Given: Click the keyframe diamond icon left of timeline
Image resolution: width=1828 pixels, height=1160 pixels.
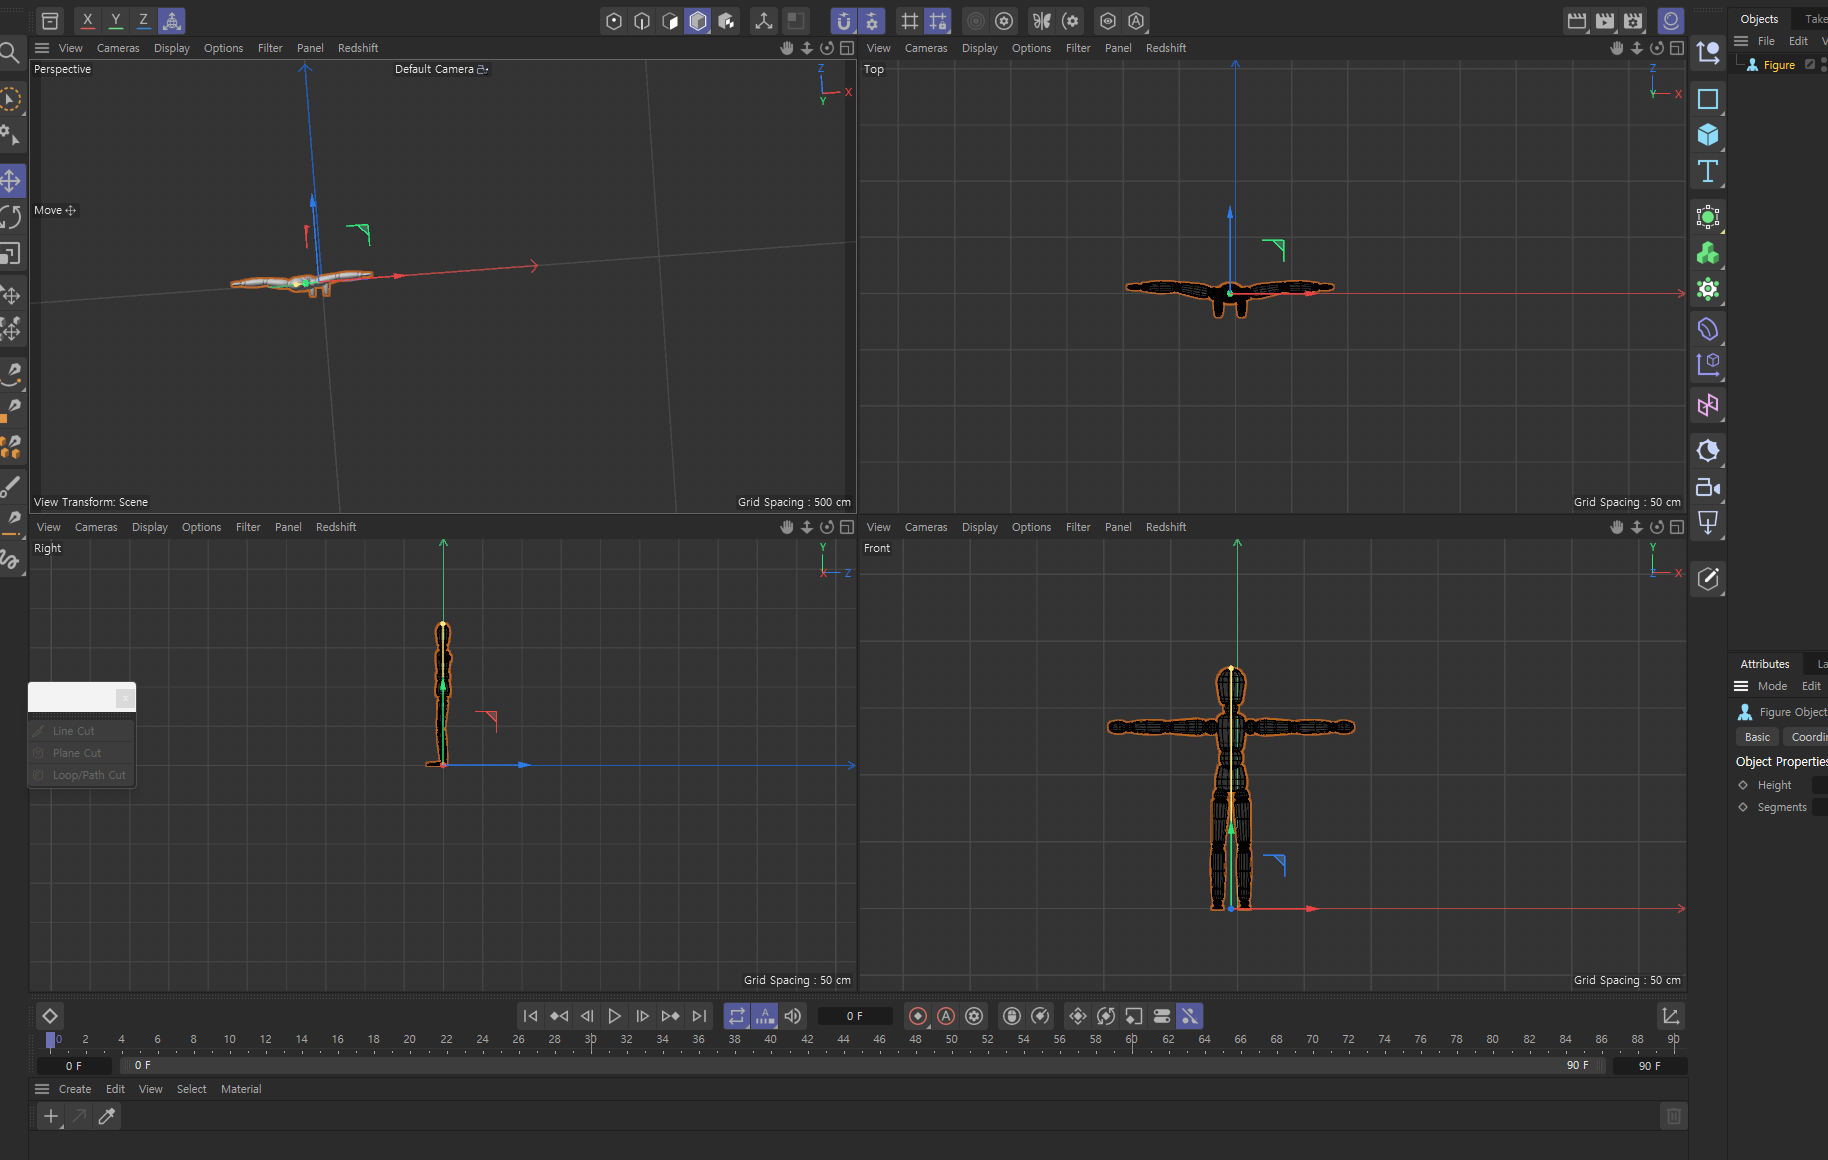Looking at the screenshot, I should (x=50, y=1016).
